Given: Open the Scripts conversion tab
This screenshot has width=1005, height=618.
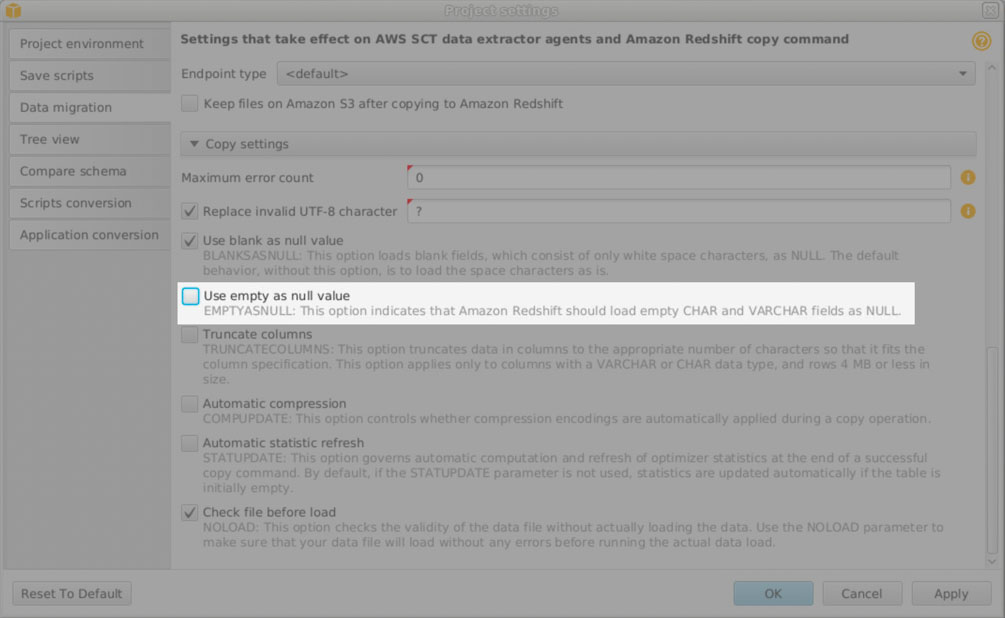Looking at the screenshot, I should (x=90, y=203).
